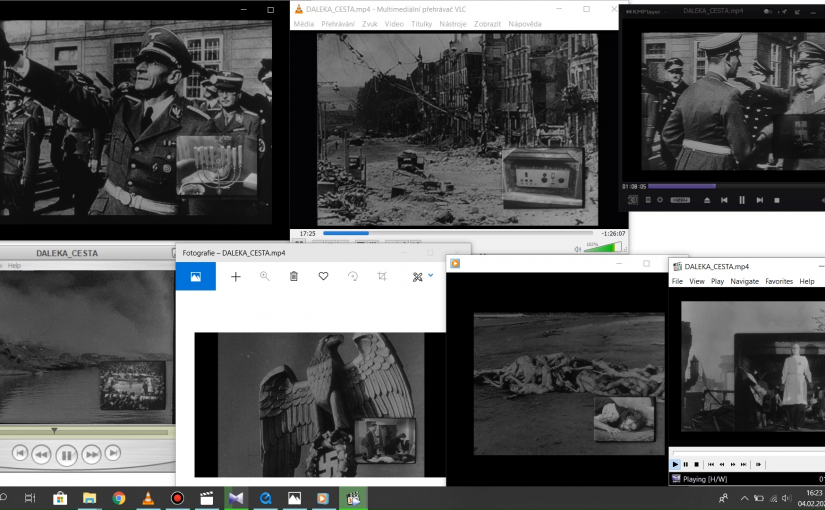Zoom in using the Photos magnifier icon

coord(265,276)
